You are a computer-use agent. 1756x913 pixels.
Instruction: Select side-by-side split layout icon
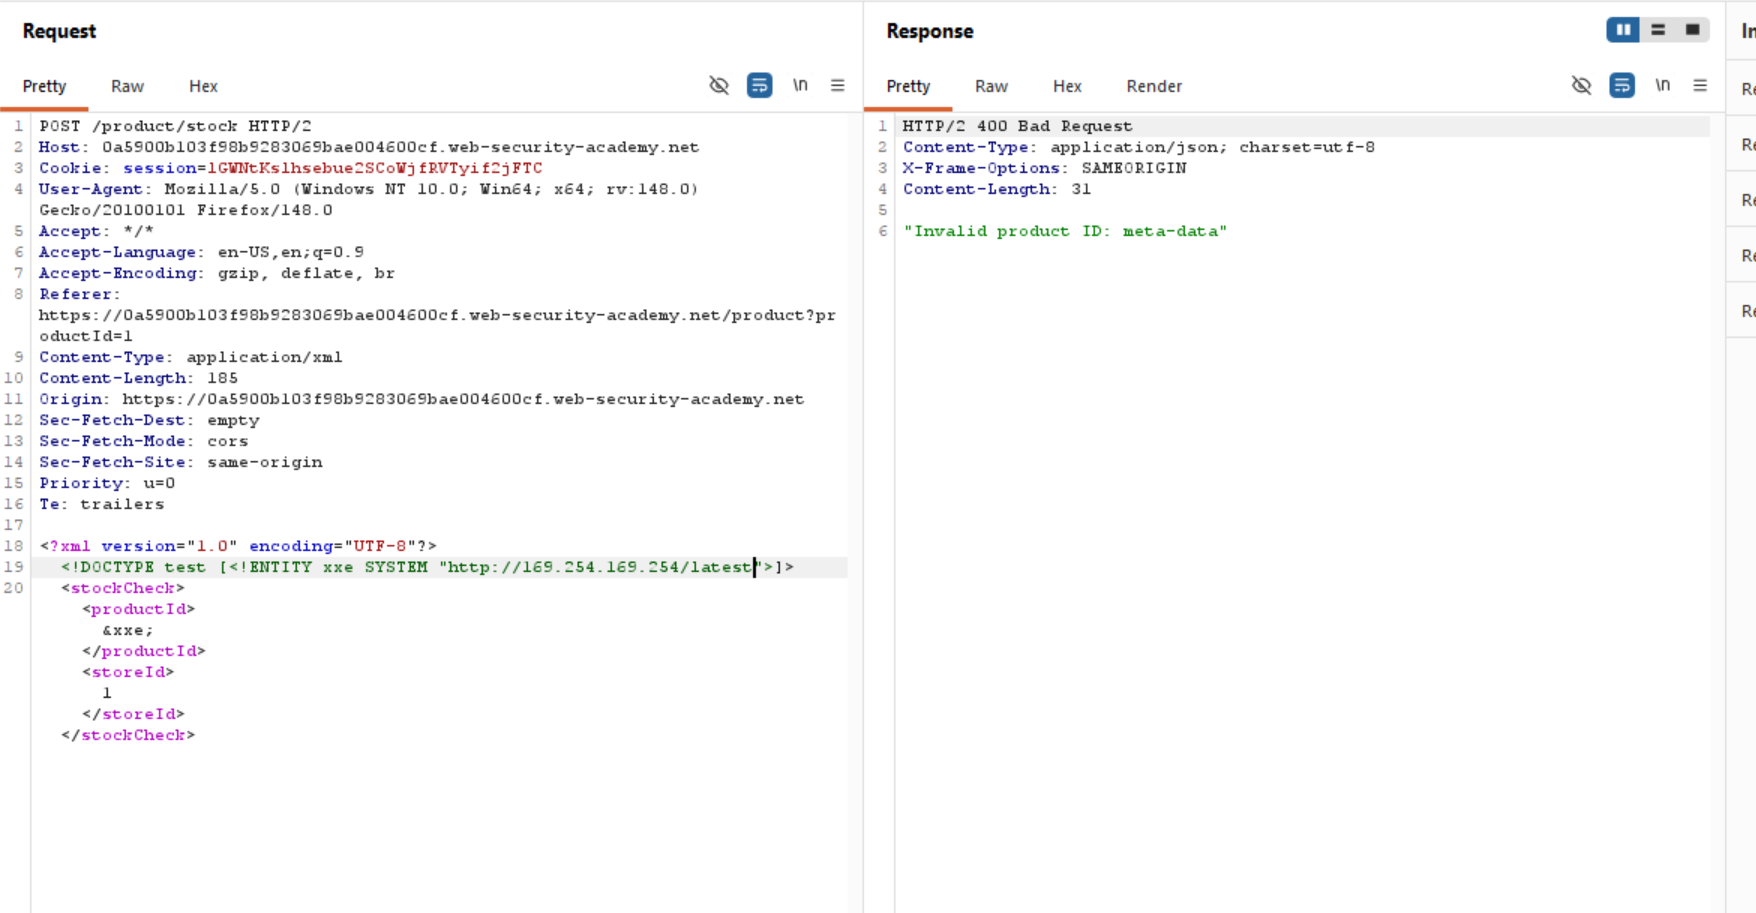click(1623, 30)
